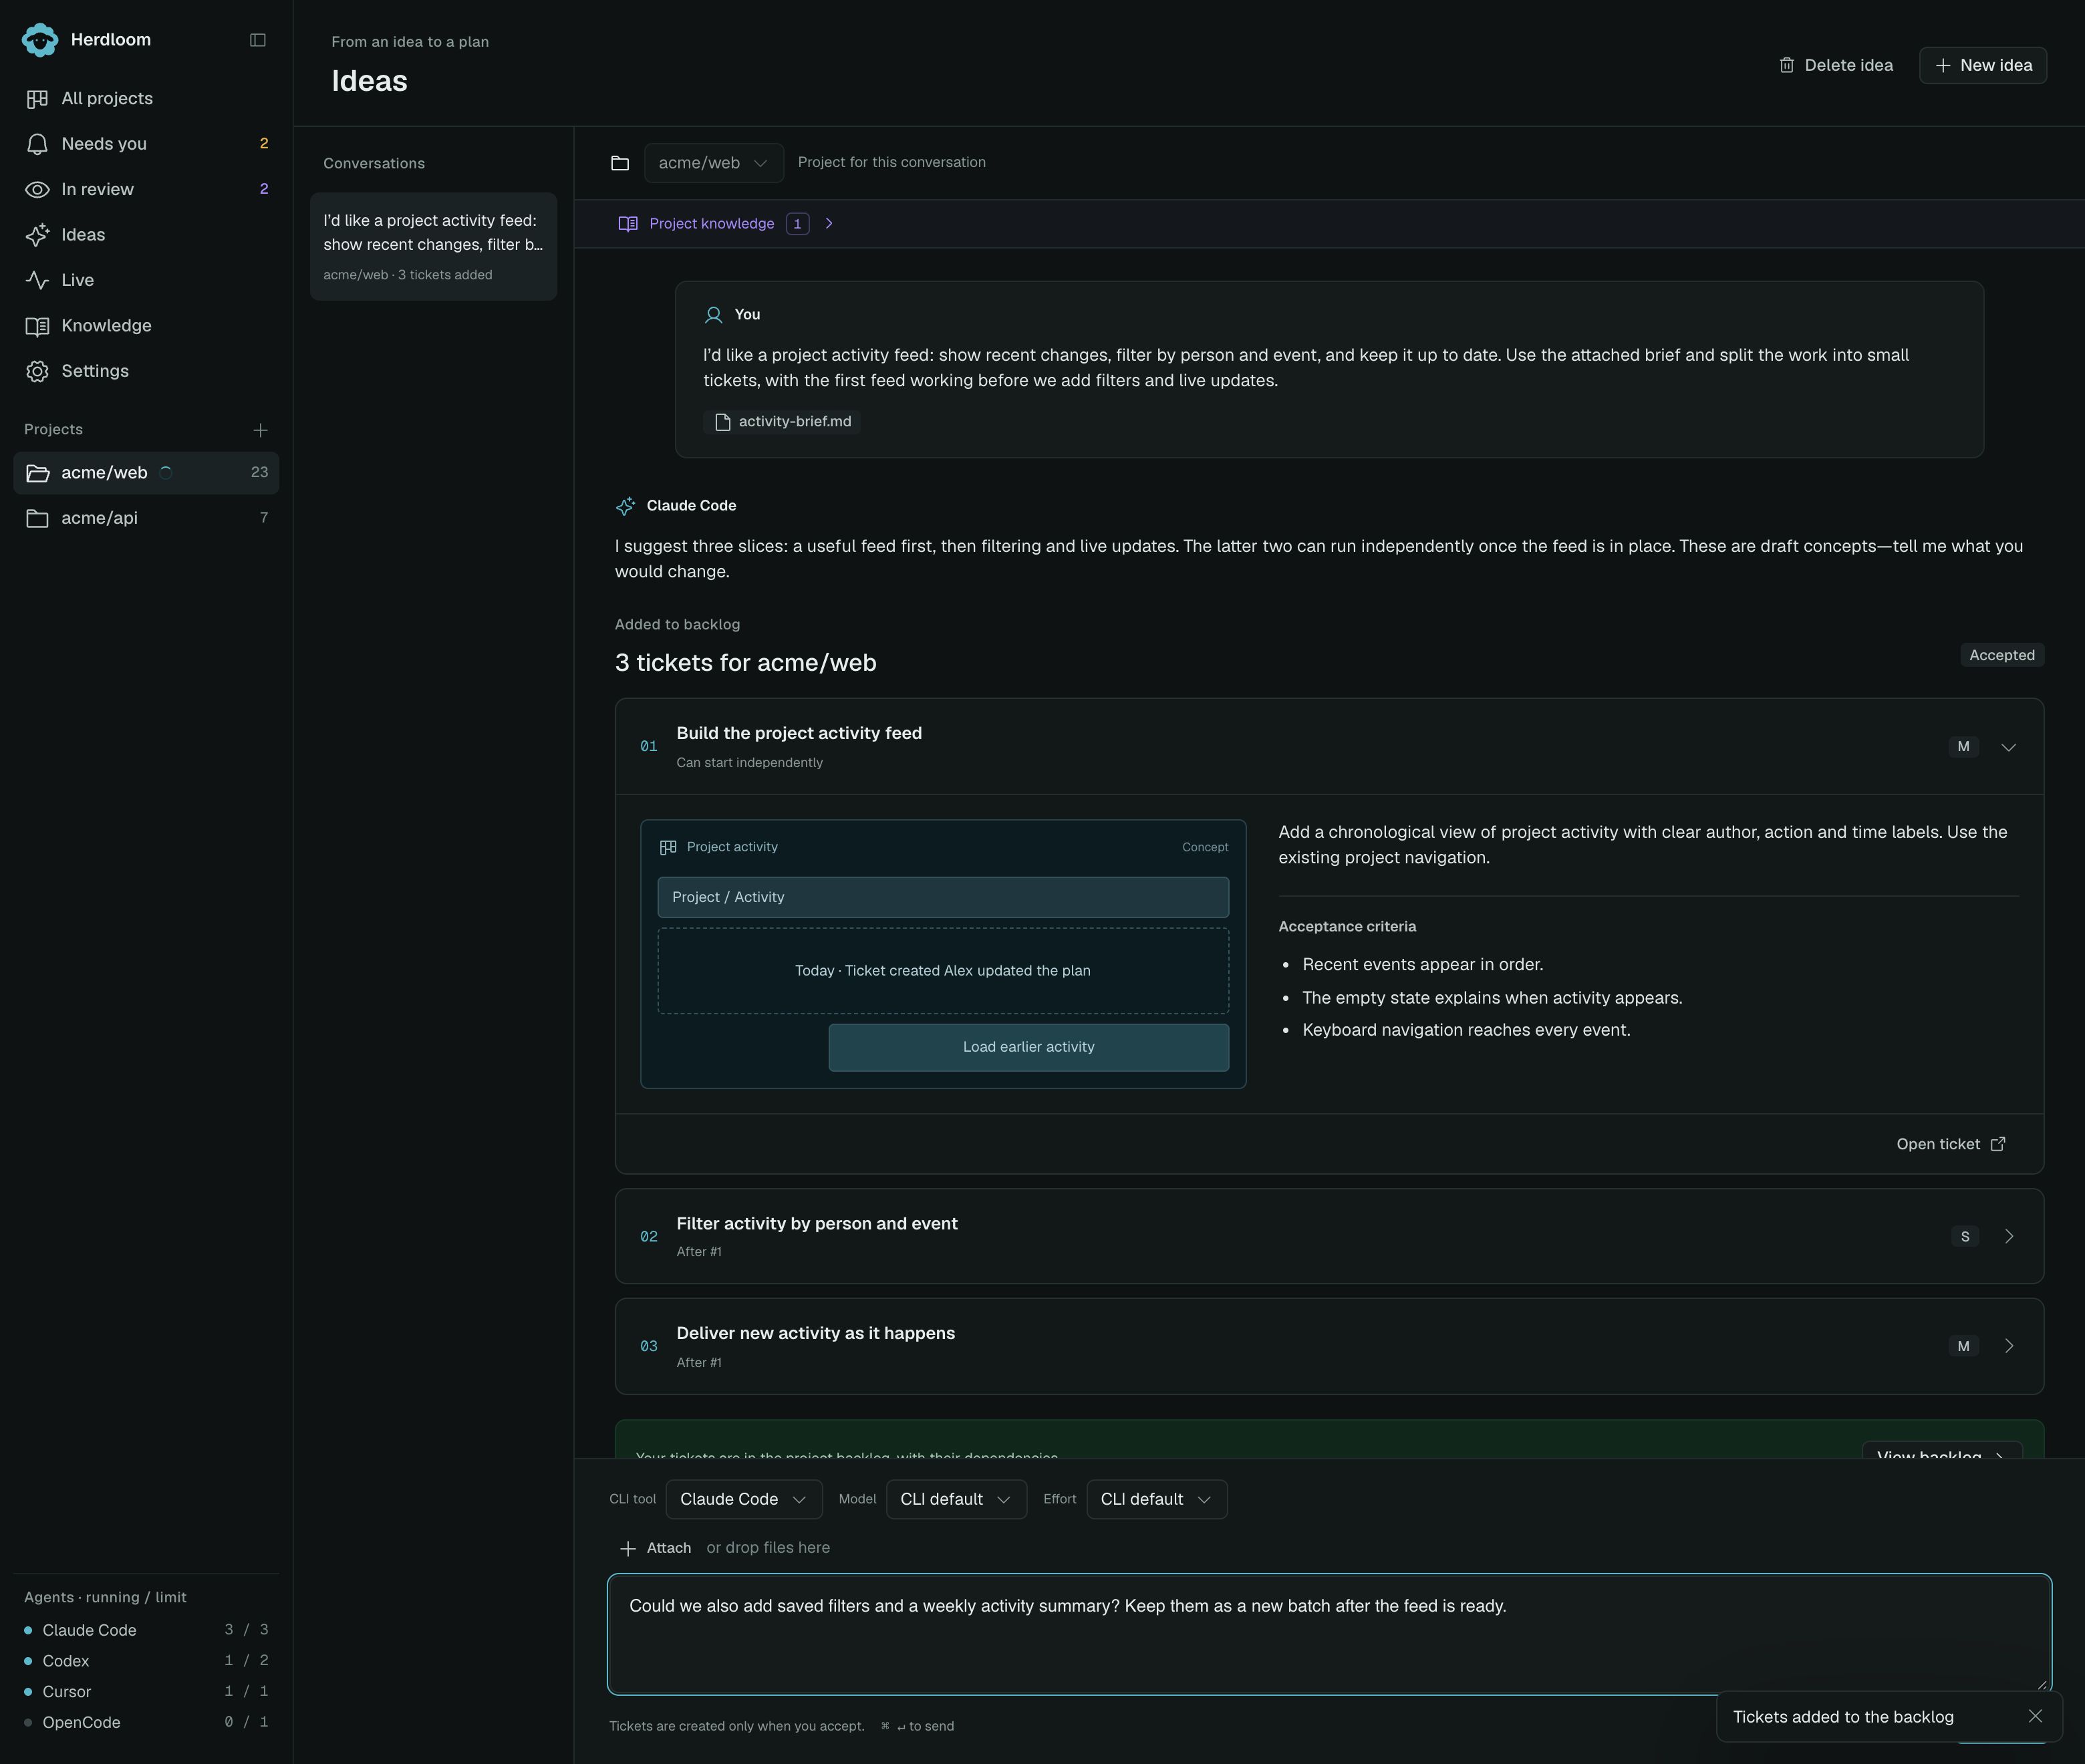The width and height of the screenshot is (2085, 1764).
Task: Click the Codex agent row
Action: click(146, 1661)
